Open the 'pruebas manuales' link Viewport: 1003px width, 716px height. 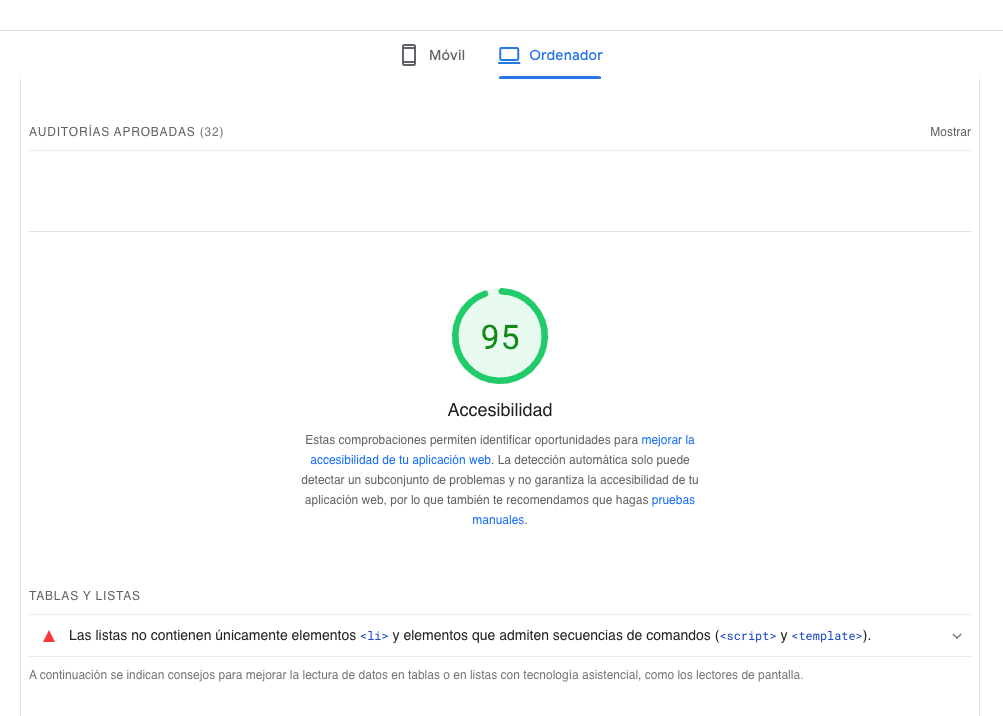coord(673,500)
